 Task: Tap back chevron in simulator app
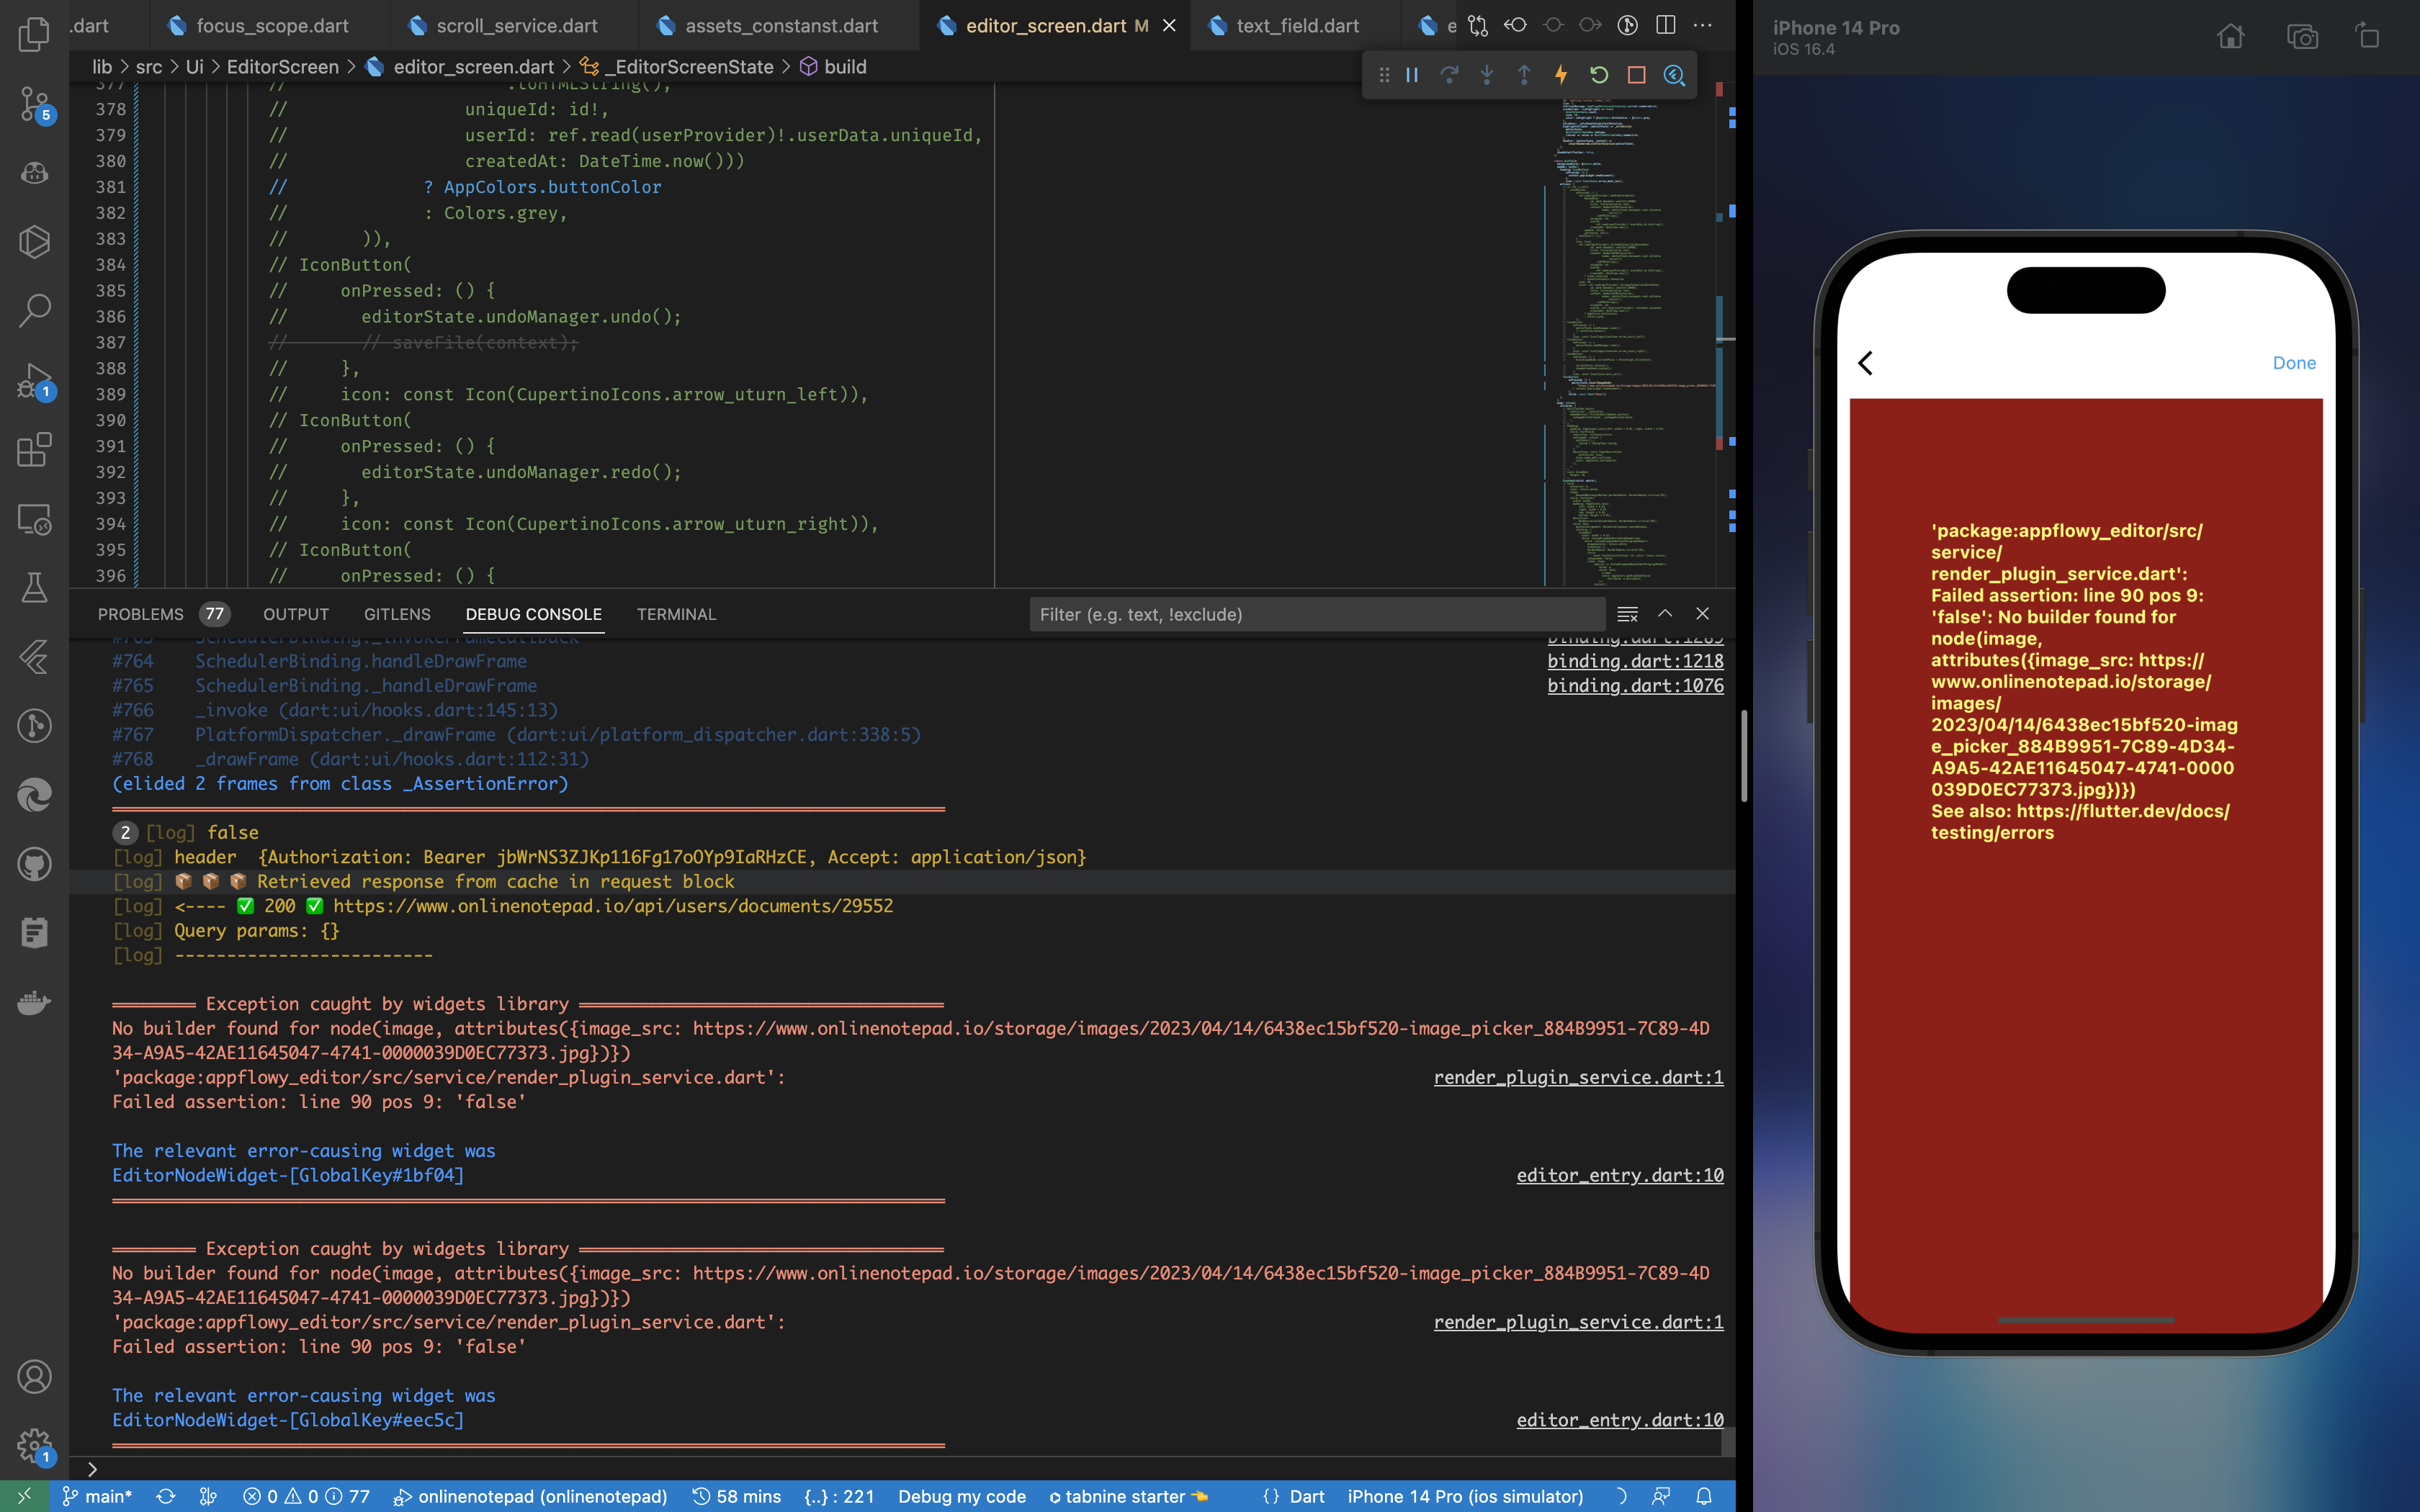click(x=1866, y=363)
